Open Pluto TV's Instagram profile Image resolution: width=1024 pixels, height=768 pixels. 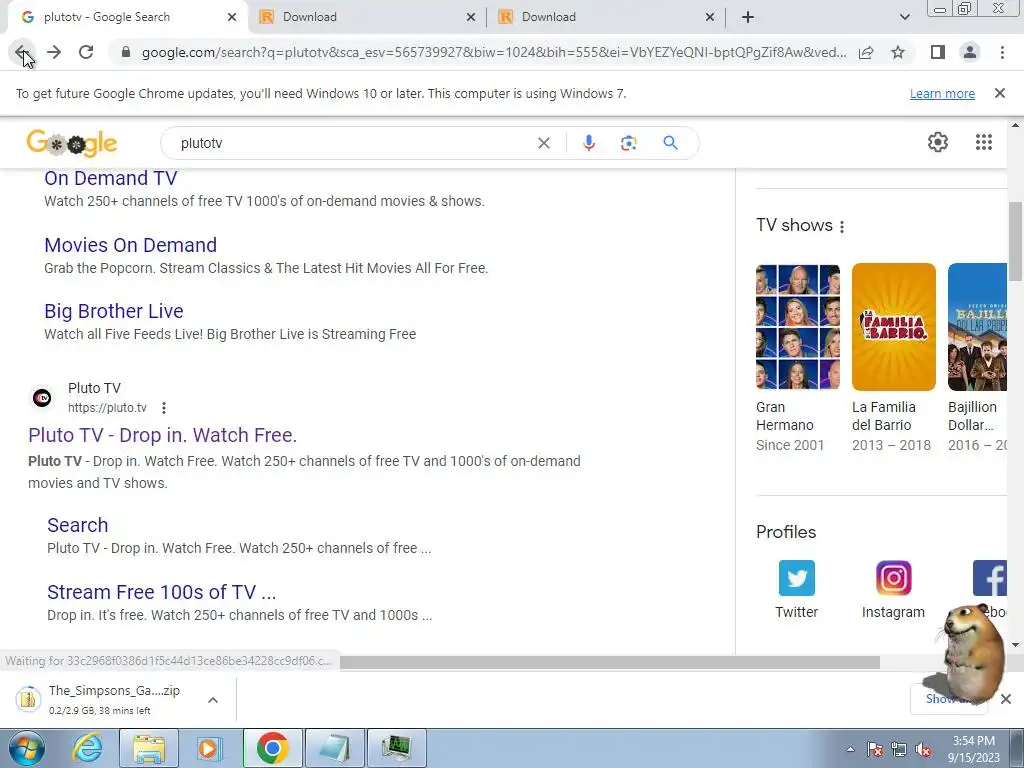[x=893, y=589]
